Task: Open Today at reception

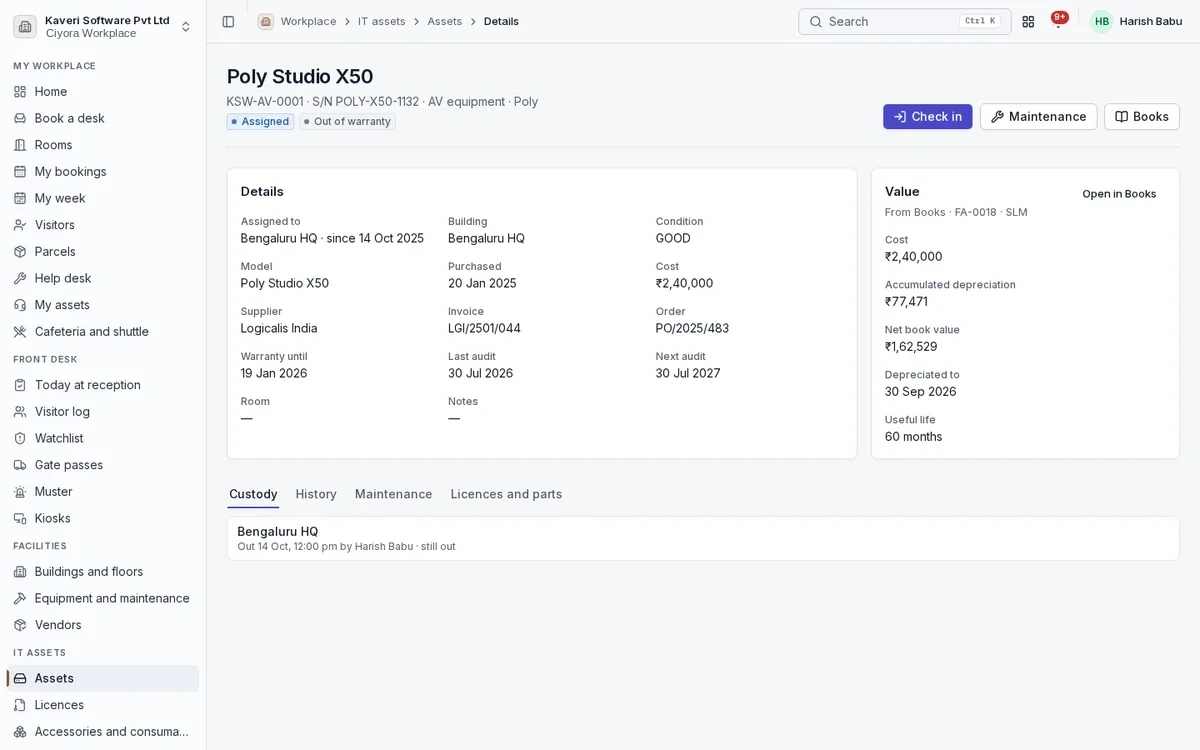Action: point(102,385)
